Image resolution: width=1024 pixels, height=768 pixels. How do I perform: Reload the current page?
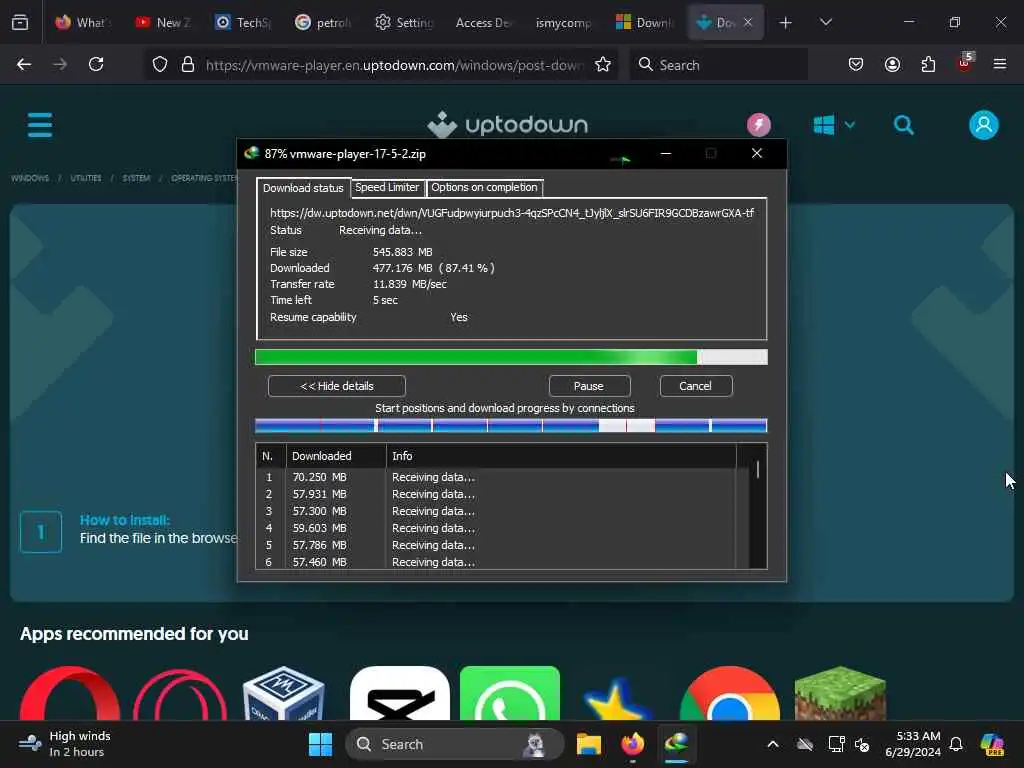coord(96,64)
